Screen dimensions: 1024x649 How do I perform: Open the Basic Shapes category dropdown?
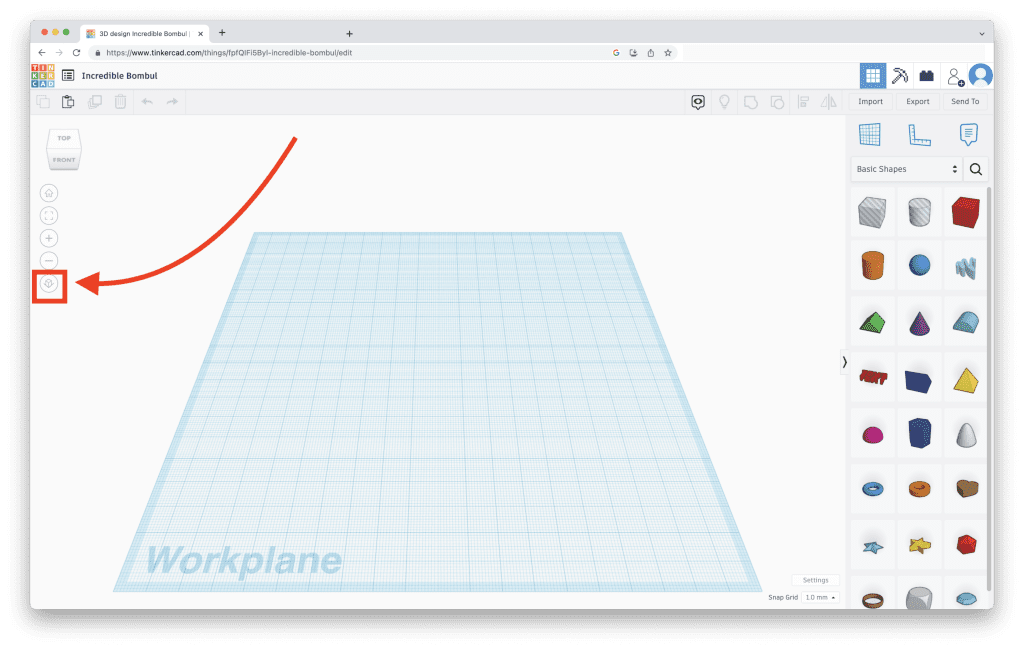click(x=907, y=170)
